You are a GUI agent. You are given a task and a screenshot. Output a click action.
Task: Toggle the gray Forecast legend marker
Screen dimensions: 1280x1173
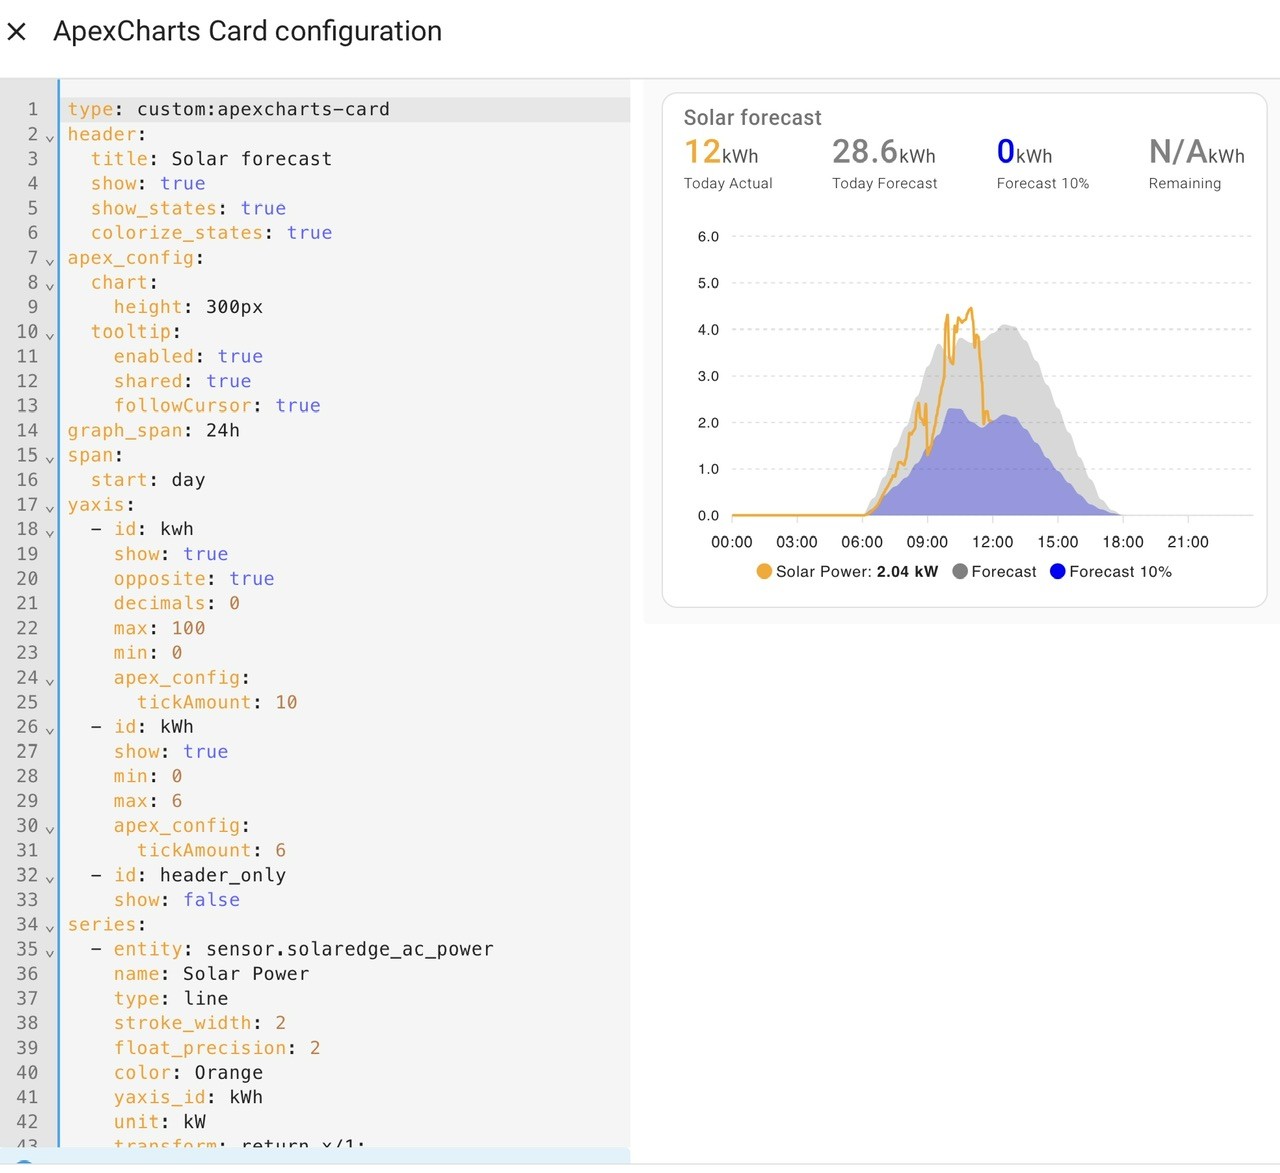coord(960,572)
